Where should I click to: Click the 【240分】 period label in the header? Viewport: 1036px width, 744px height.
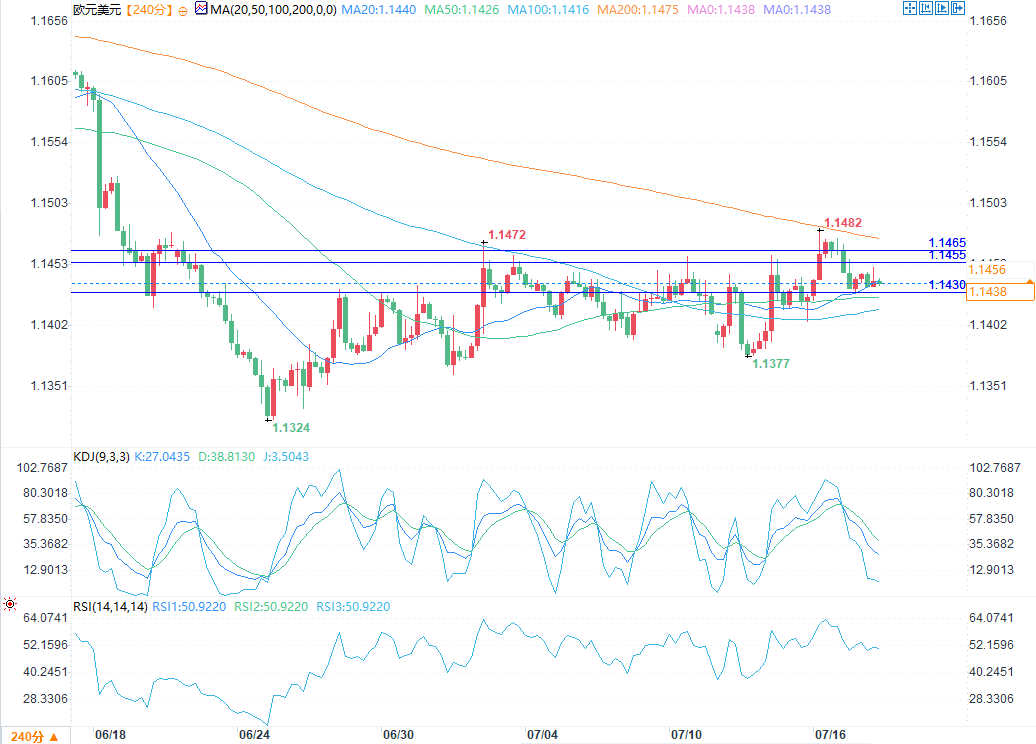tap(149, 10)
